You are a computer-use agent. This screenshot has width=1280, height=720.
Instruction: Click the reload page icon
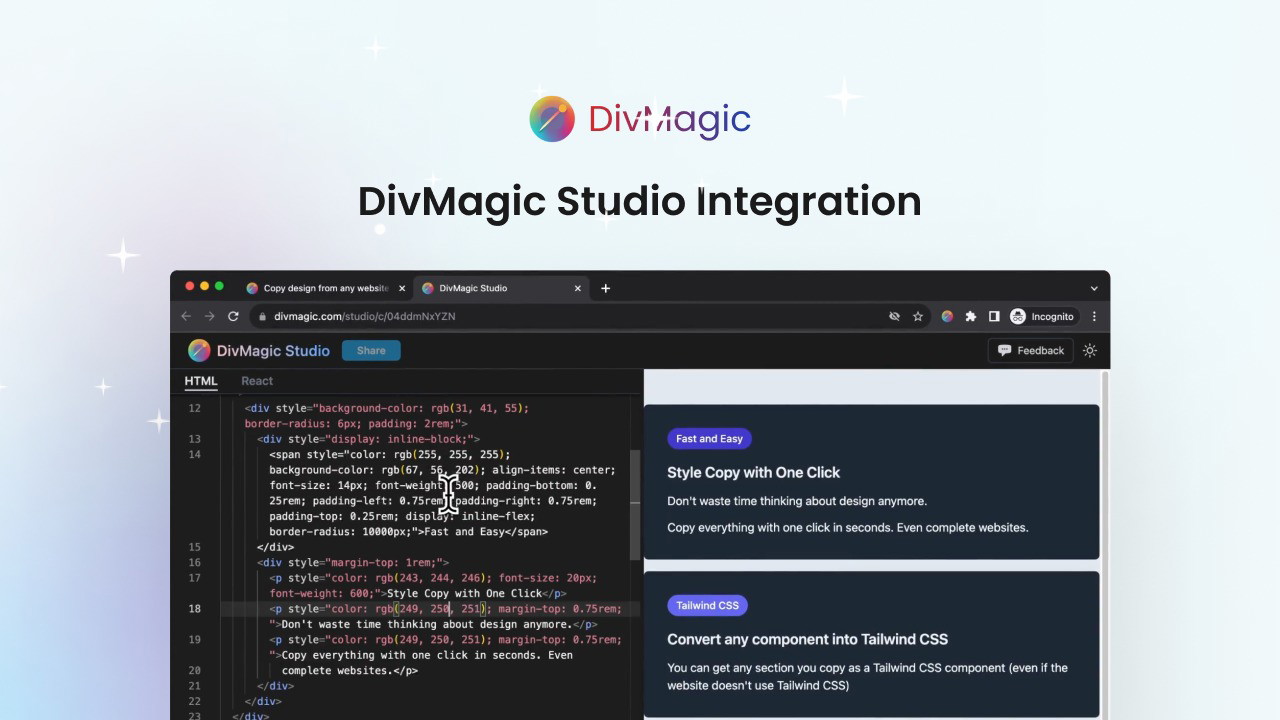(233, 316)
